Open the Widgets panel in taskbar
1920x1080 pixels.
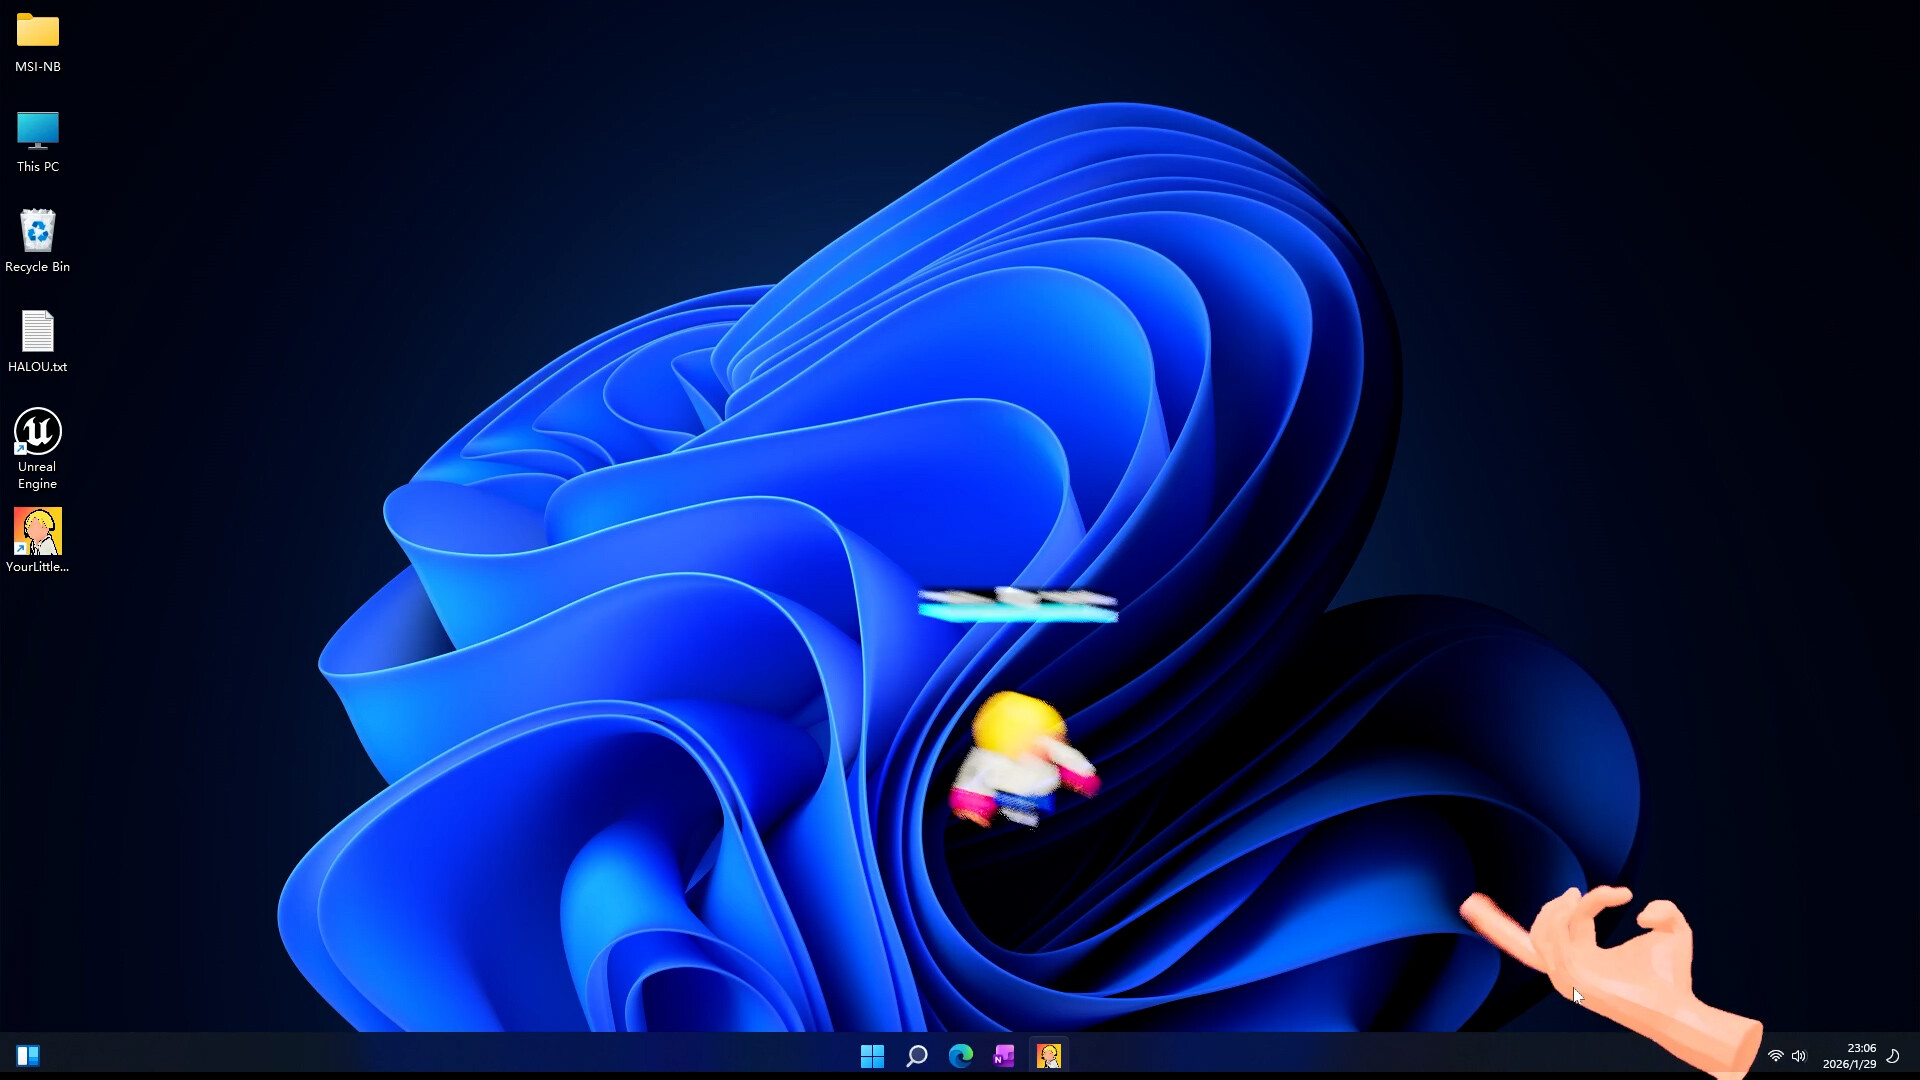[x=28, y=1056]
